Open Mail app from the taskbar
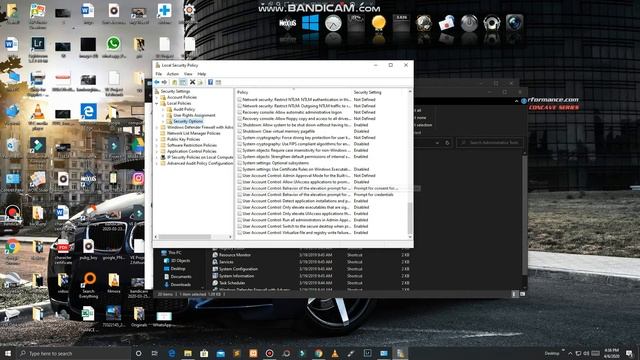 [220, 353]
